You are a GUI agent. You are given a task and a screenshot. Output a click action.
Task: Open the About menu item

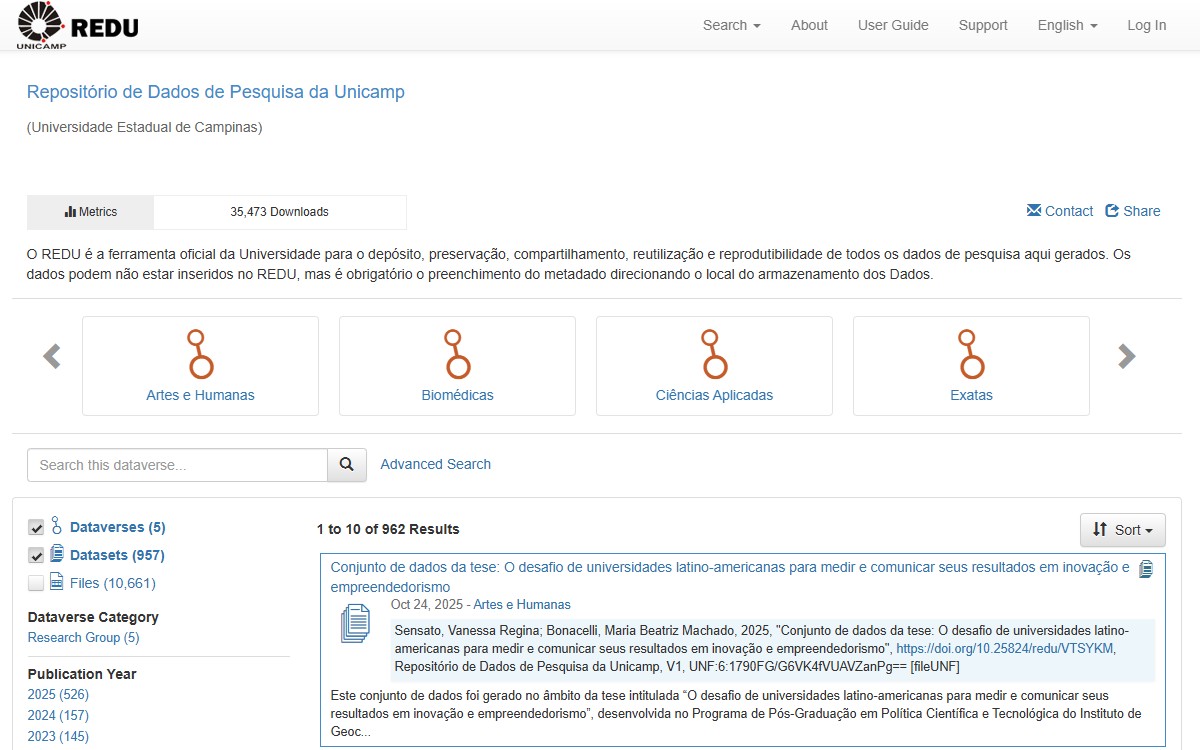[x=809, y=25]
